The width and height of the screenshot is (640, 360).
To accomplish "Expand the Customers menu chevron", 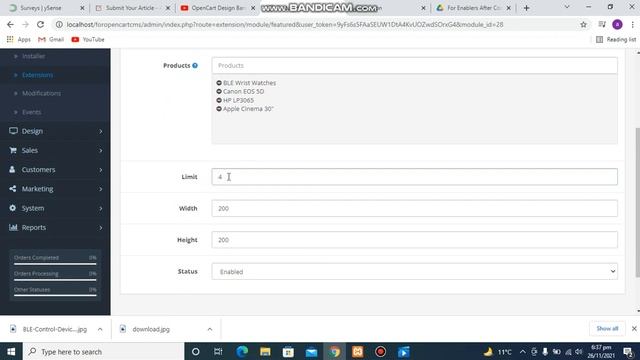I will pos(100,169).
